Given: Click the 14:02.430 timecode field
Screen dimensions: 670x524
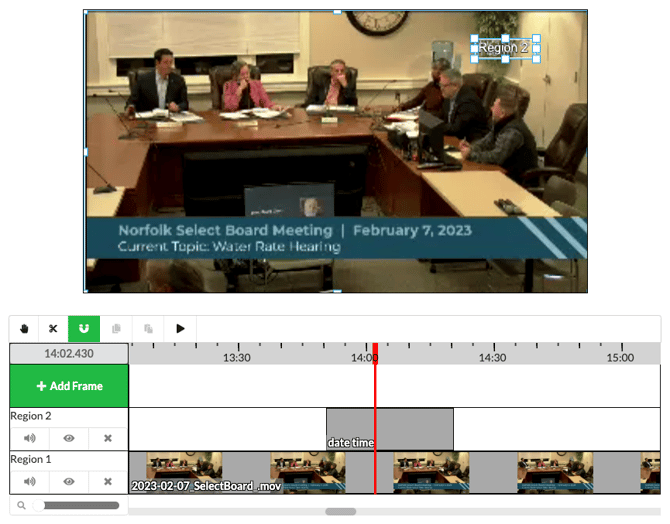Looking at the screenshot, I should pyautogui.click(x=69, y=354).
